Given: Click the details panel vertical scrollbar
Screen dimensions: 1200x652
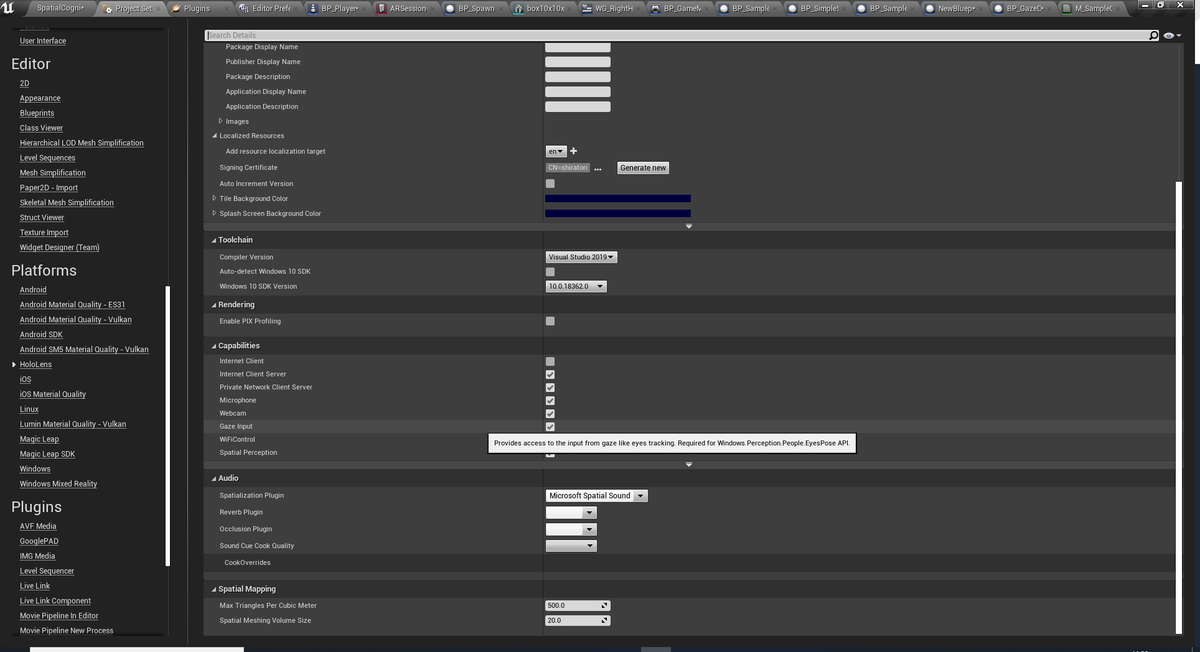Looking at the screenshot, I should [x=1179, y=406].
